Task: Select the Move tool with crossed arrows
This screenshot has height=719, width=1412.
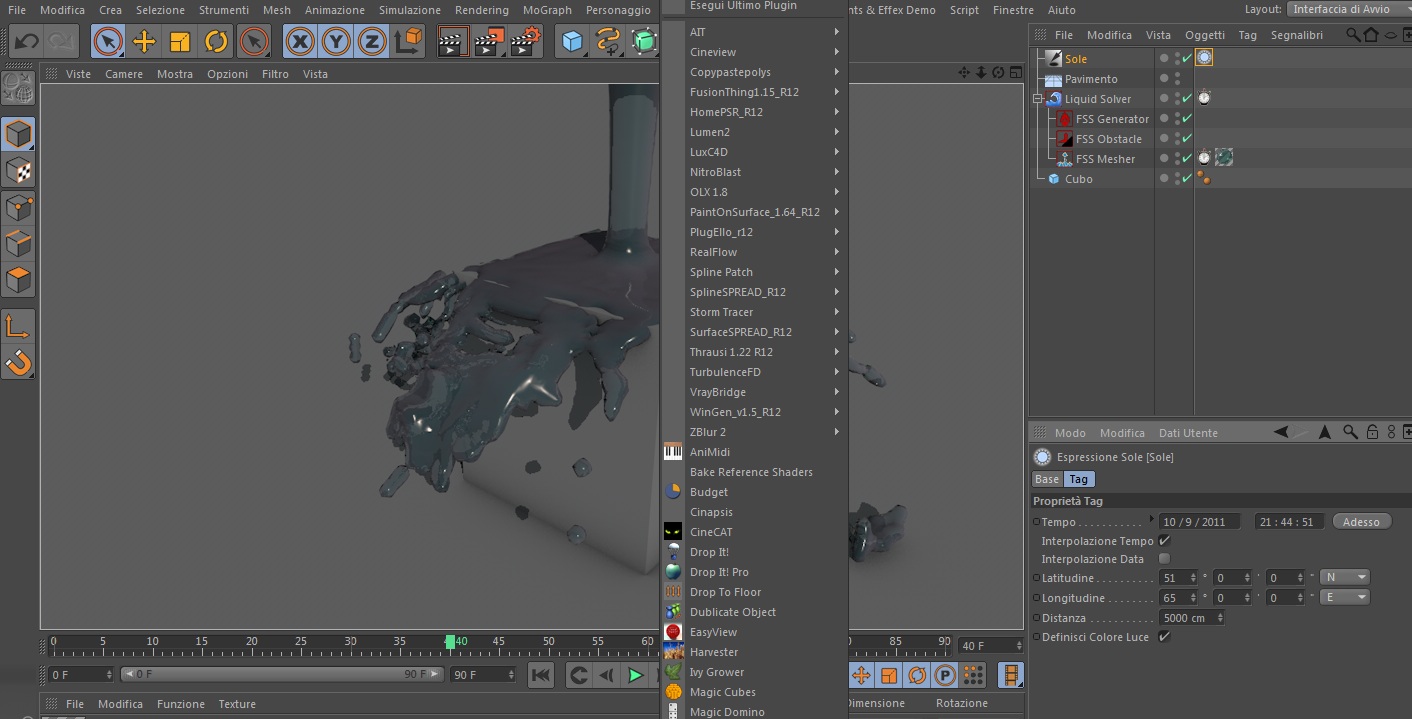Action: [x=144, y=42]
